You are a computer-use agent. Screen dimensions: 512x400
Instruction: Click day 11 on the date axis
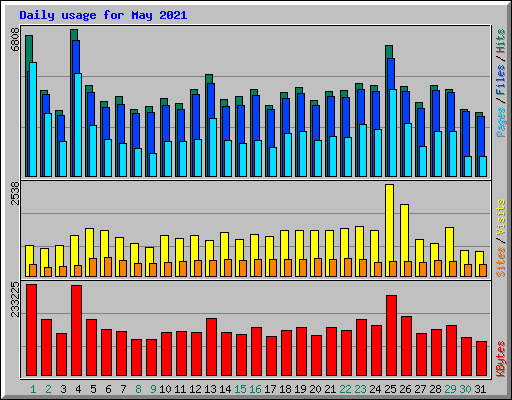click(180, 389)
